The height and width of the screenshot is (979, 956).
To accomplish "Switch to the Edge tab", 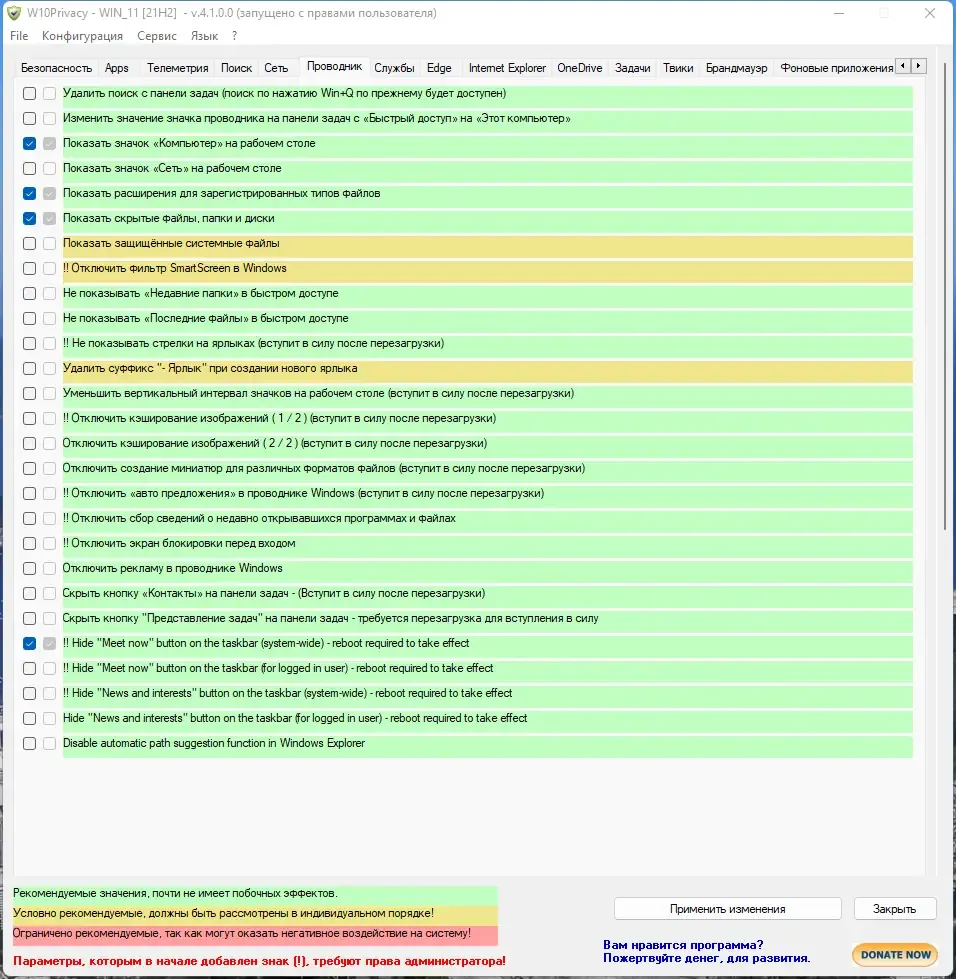I will (x=439, y=68).
